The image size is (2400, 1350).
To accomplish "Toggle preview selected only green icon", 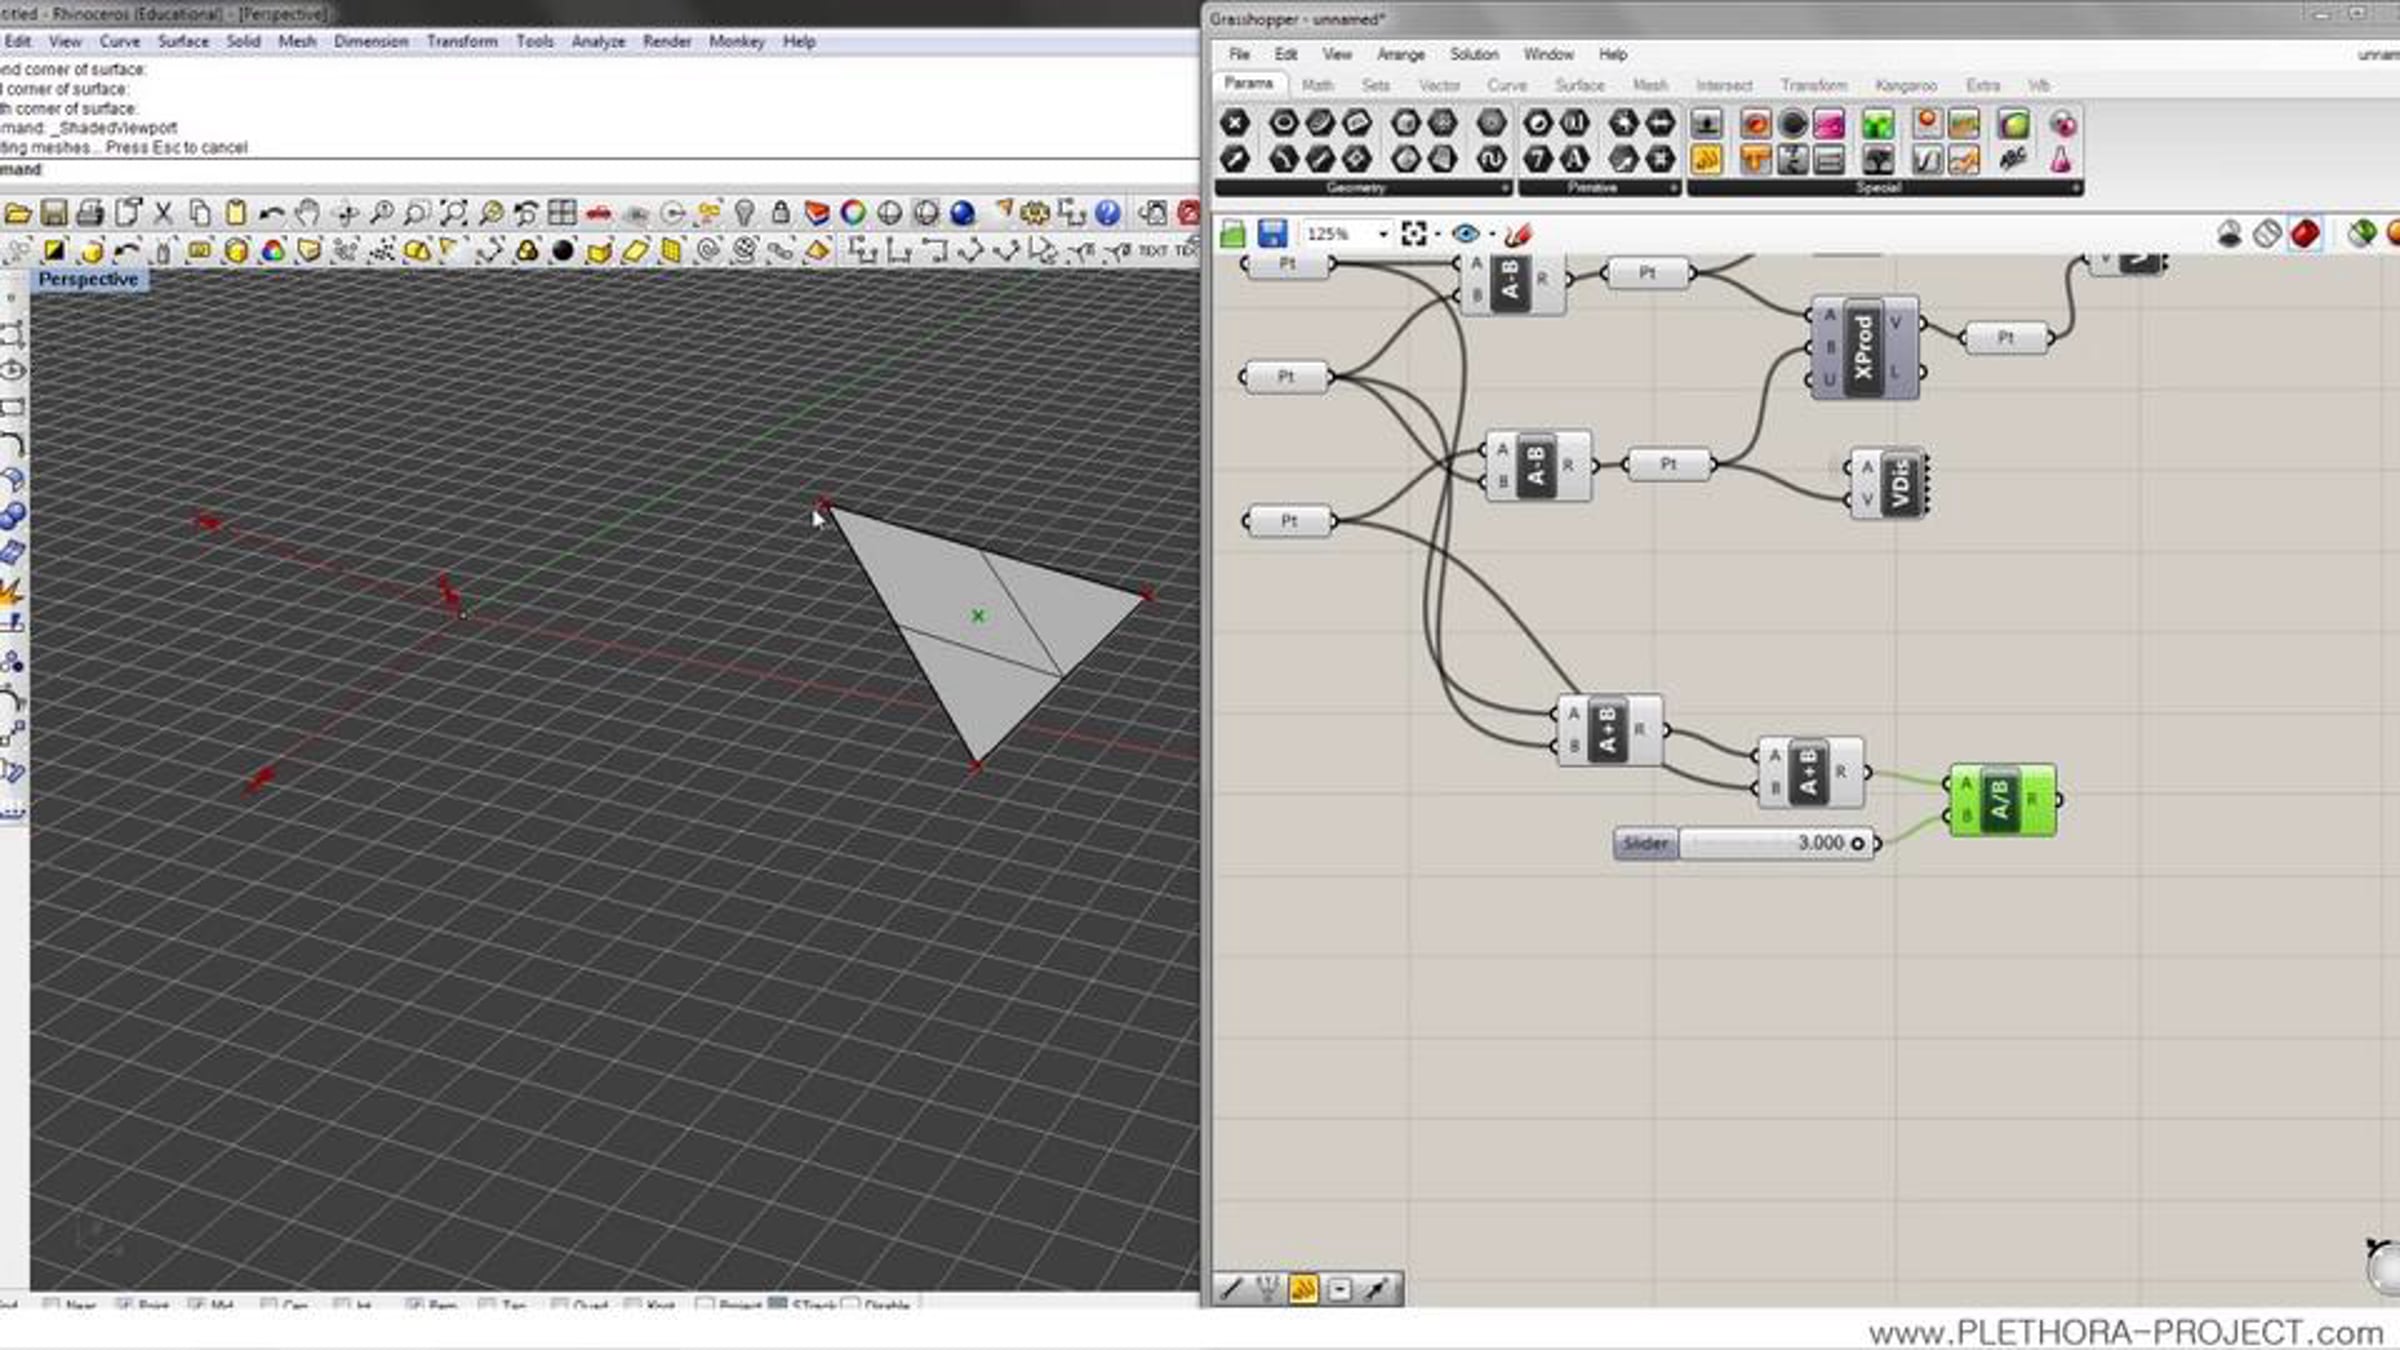I will [2362, 234].
